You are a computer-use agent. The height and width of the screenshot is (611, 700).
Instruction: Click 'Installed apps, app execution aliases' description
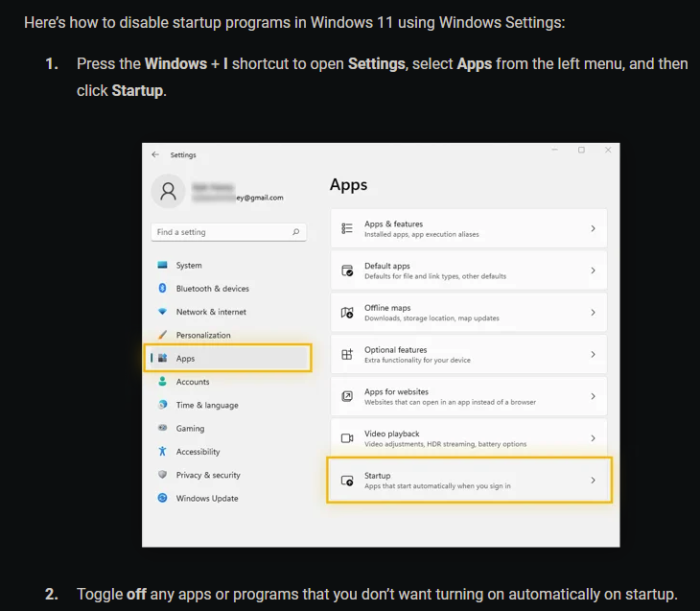[x=421, y=234]
